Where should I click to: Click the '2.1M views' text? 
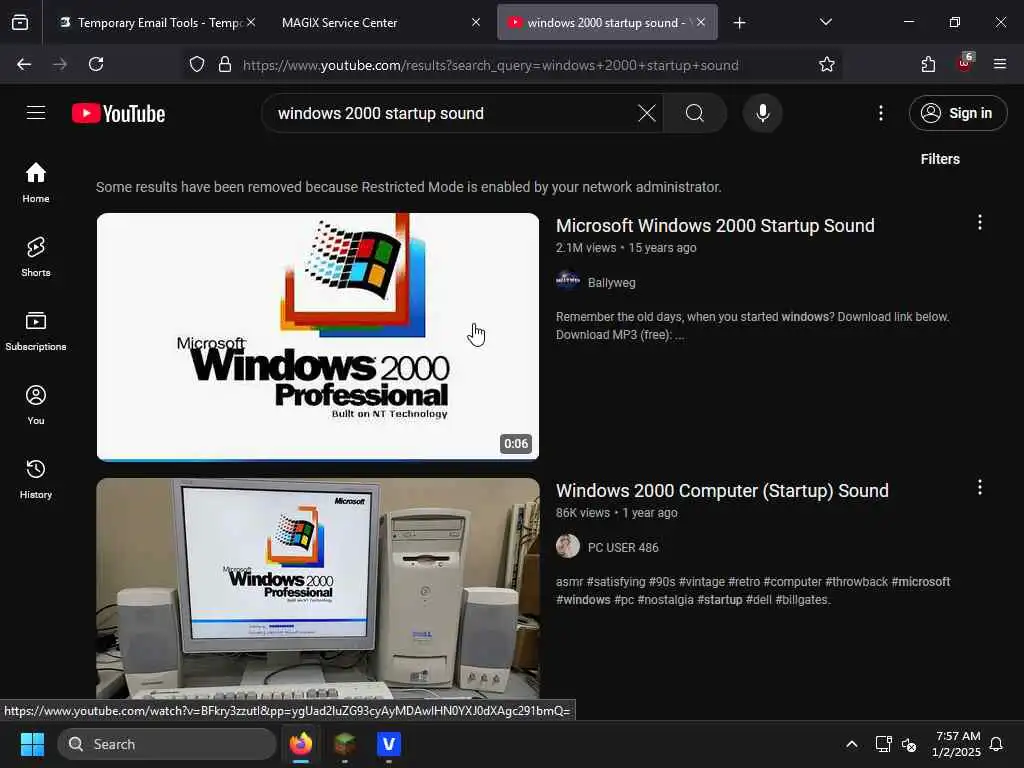[x=586, y=248]
